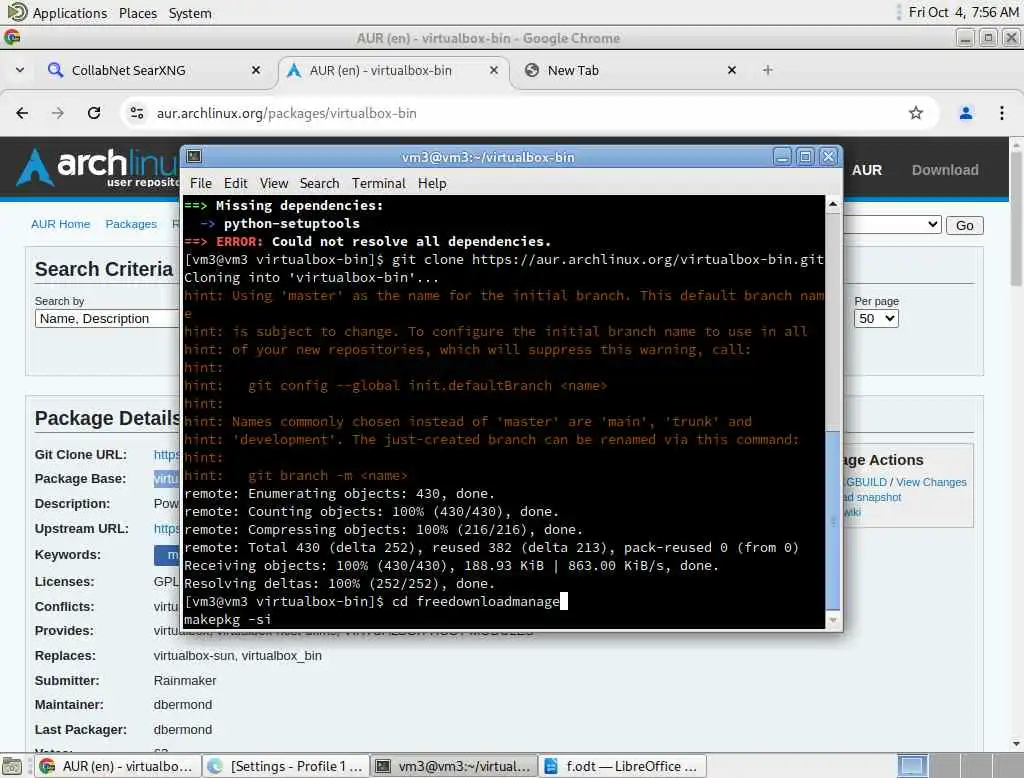Click the terminal window menu icon

tap(194, 157)
